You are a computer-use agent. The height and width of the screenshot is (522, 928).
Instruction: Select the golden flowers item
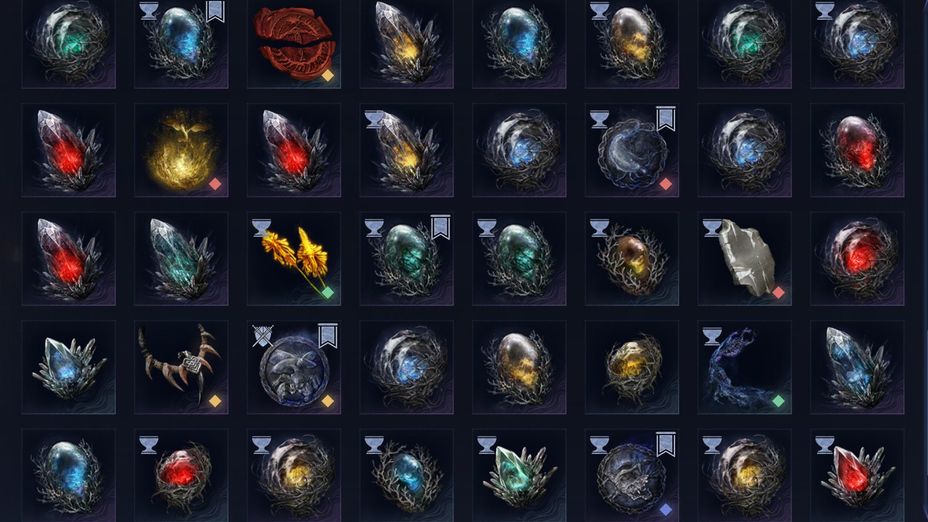tap(294, 259)
